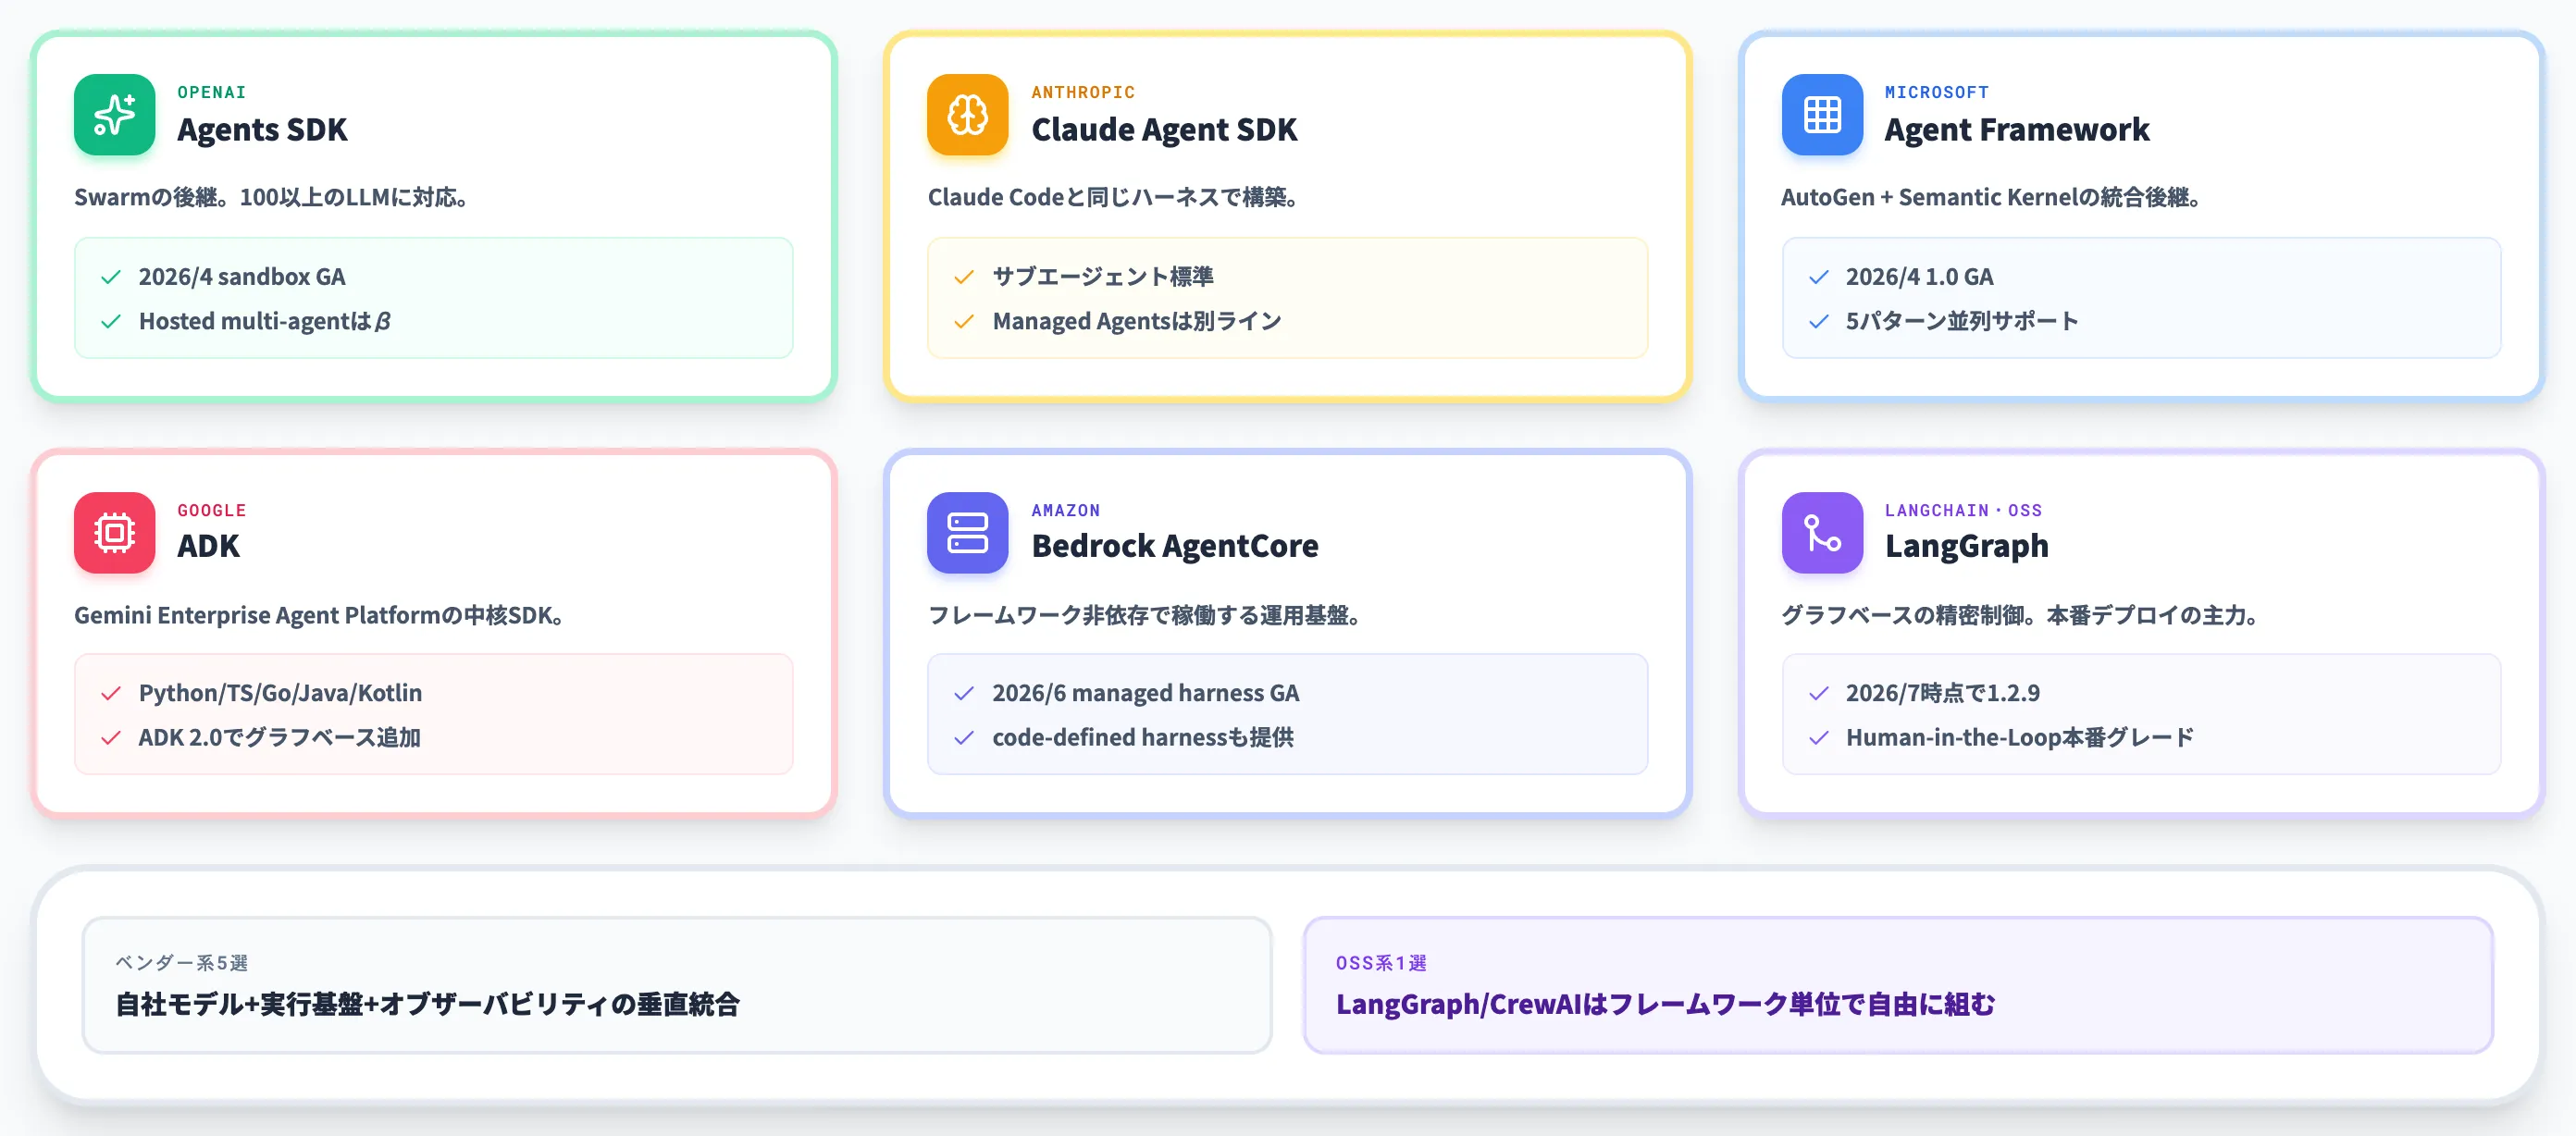This screenshot has width=2576, height=1136.
Task: Click the checkmark beside 'Managed Agentsは別ライン'
Action: coord(964,321)
